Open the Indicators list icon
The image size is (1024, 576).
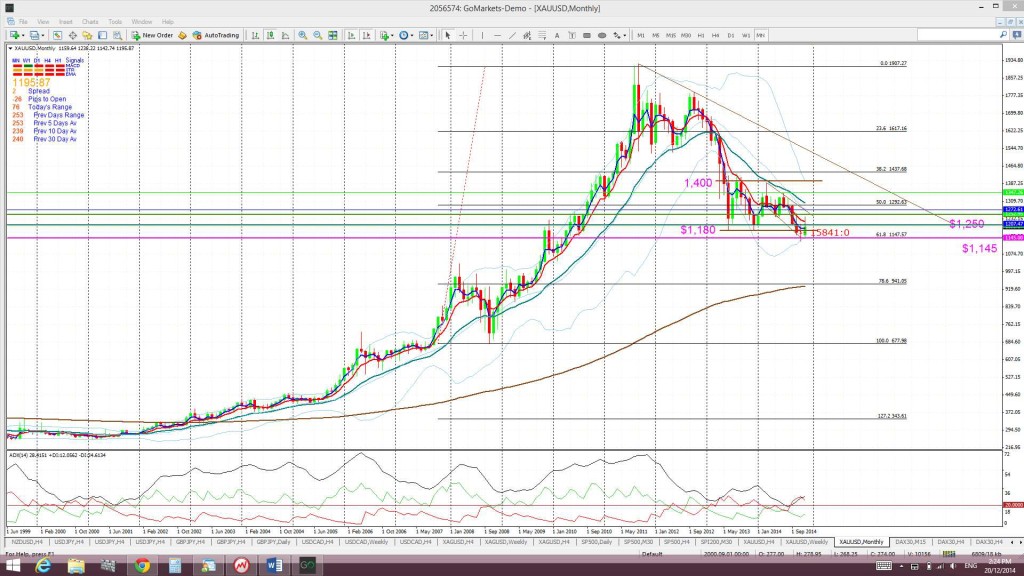point(384,35)
